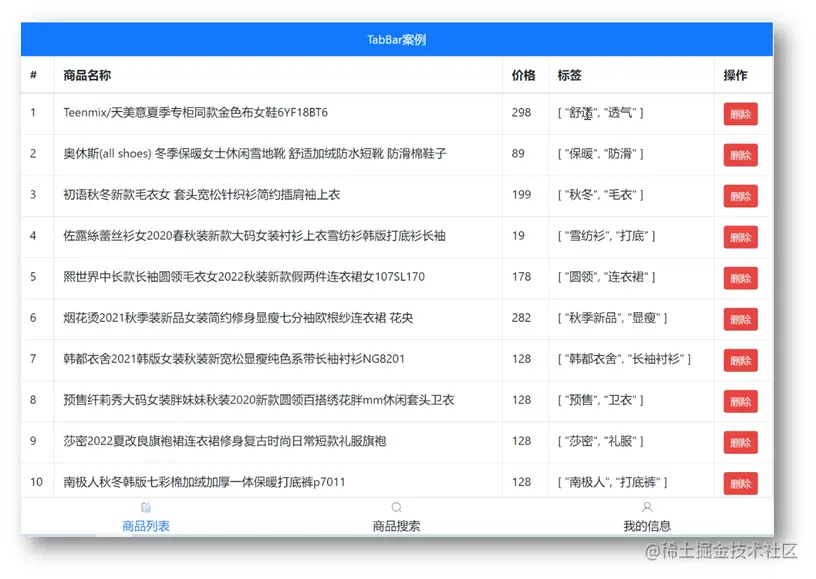Click price cell 178

pyautogui.click(x=521, y=277)
